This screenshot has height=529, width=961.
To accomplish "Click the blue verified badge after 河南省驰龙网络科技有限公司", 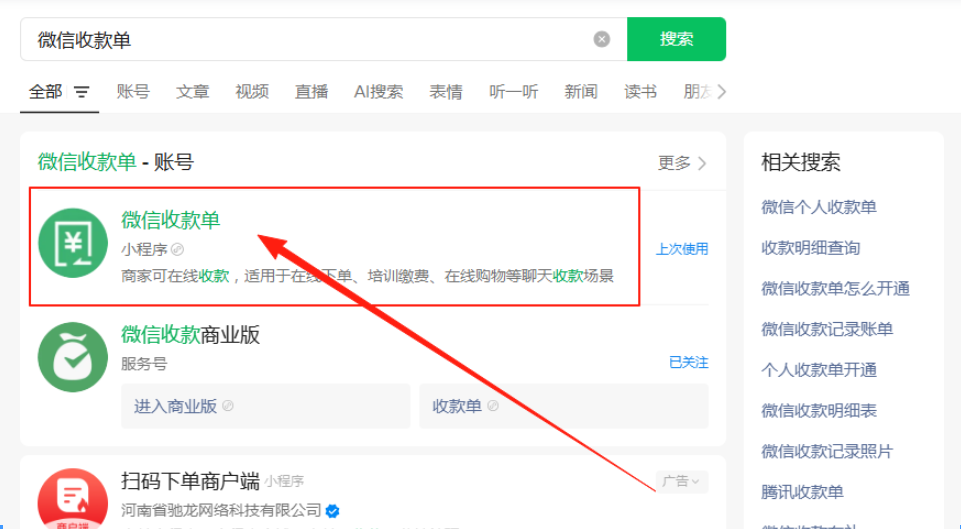I will click(x=332, y=511).
